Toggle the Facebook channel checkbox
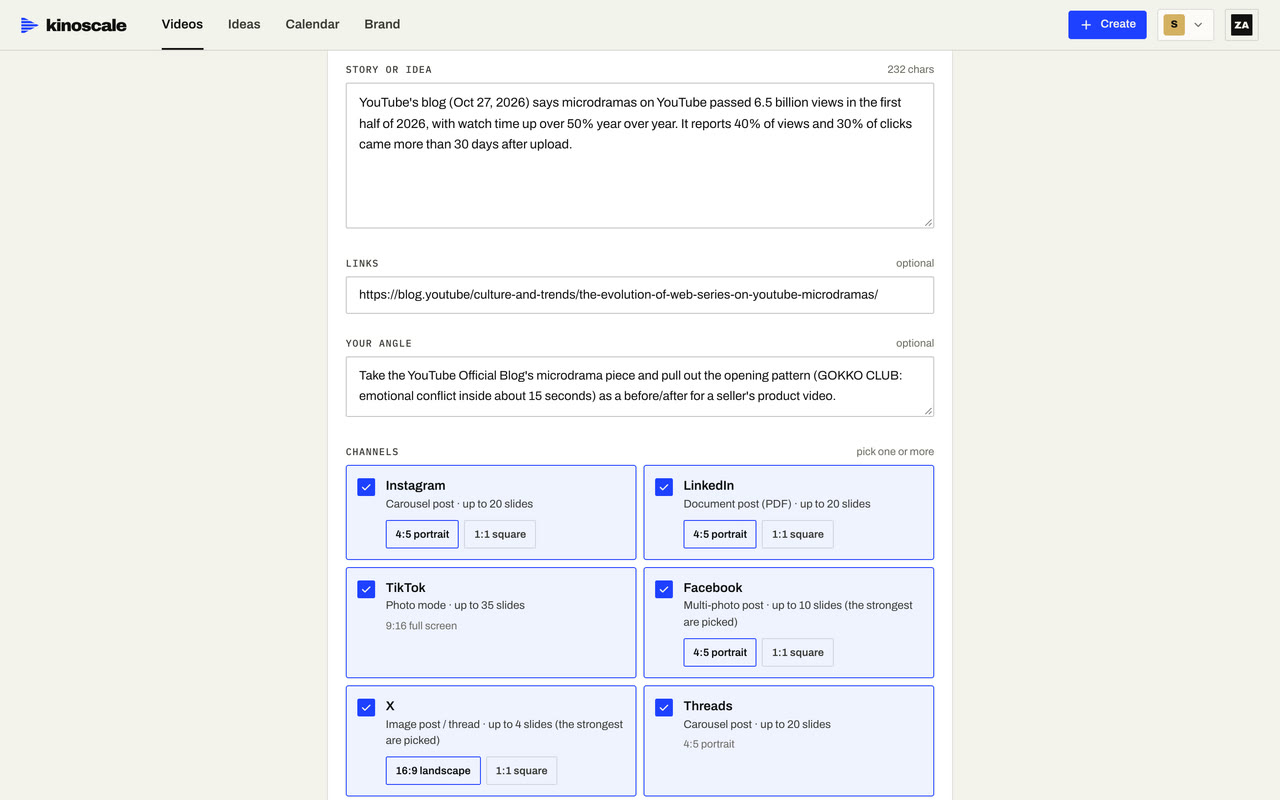Viewport: 1280px width, 800px height. [664, 589]
